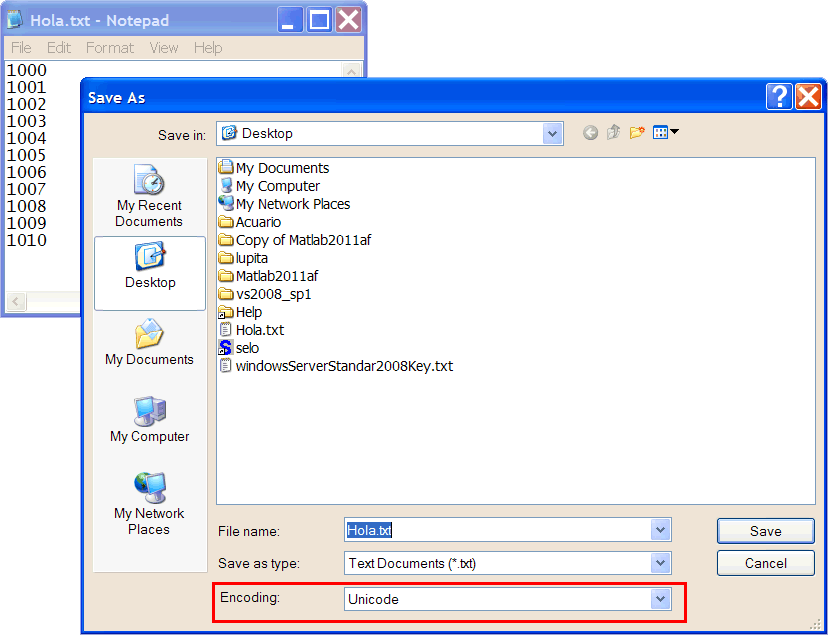
Task: Select the Copy of Matlab2011af folder
Action: click(x=295, y=240)
